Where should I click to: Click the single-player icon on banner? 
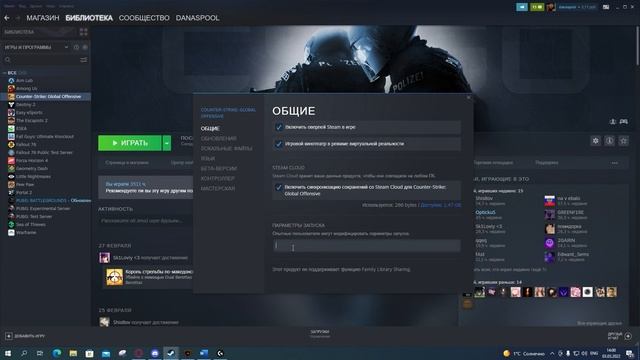tap(613, 122)
